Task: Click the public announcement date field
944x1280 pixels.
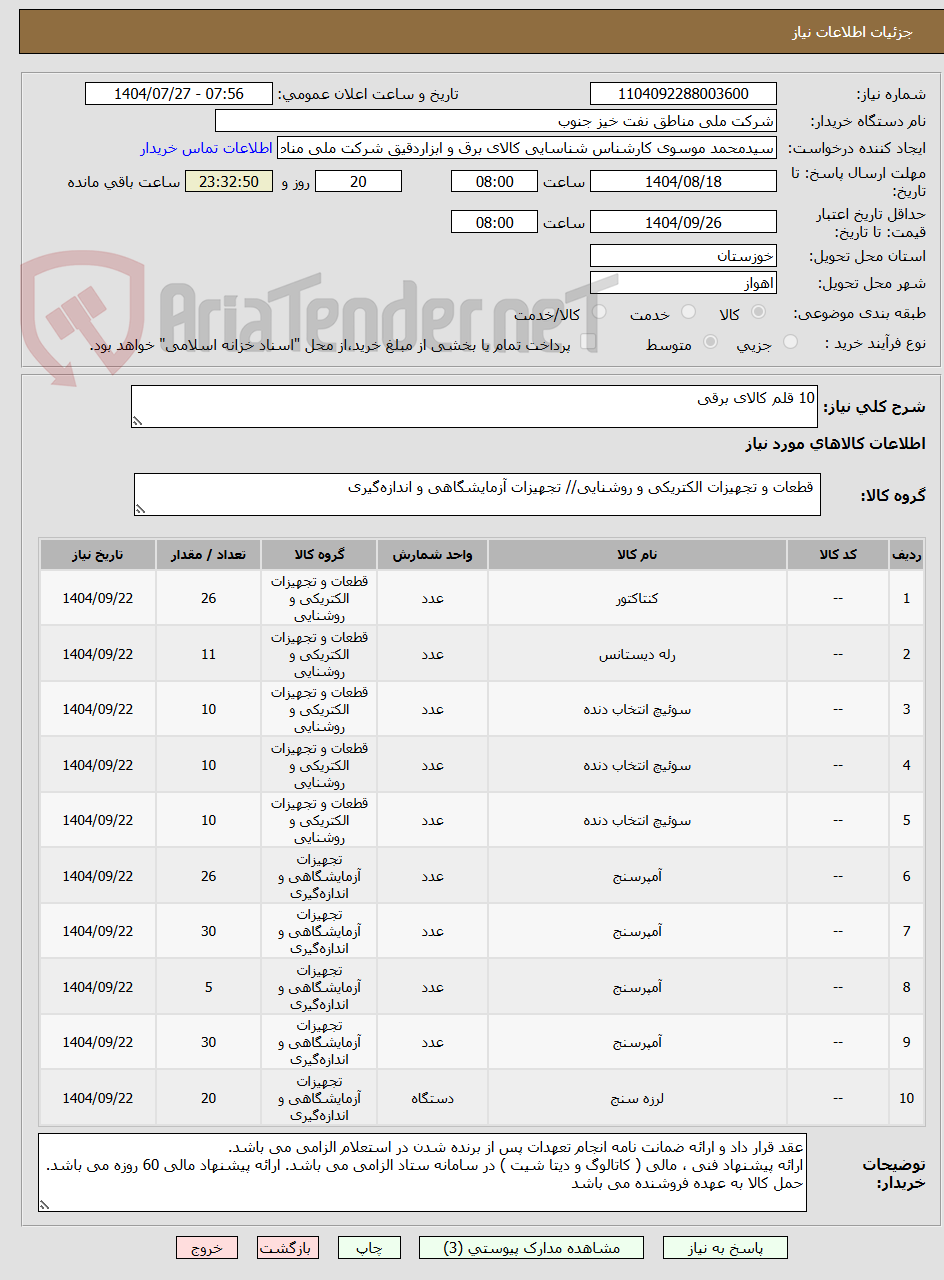Action: click(x=179, y=94)
